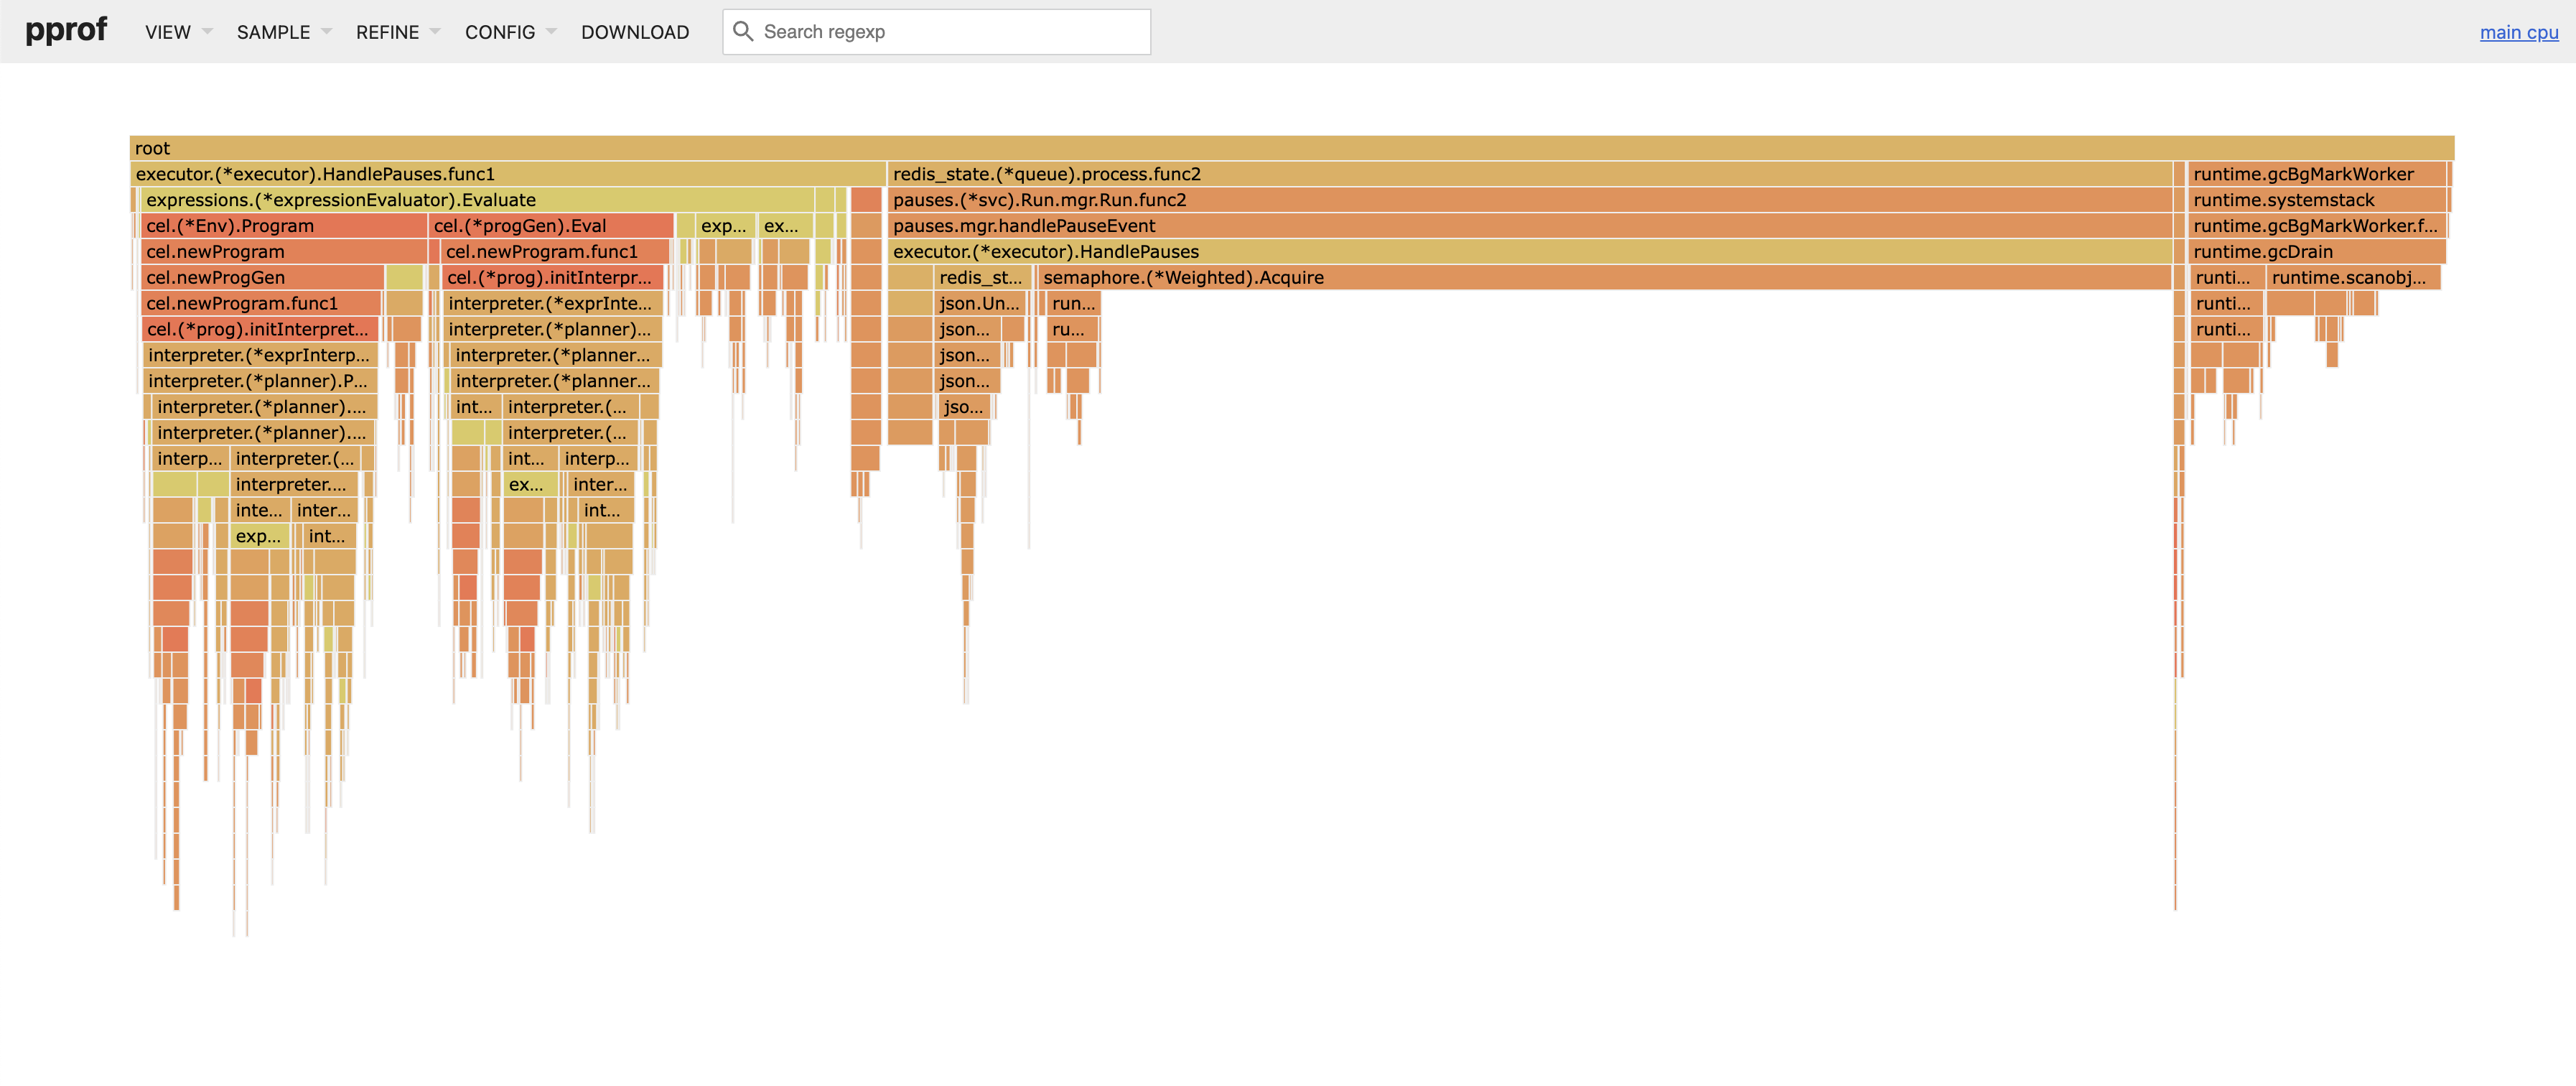This screenshot has width=2576, height=1086.
Task: Select the left cel.newProgram frame
Action: (x=283, y=252)
